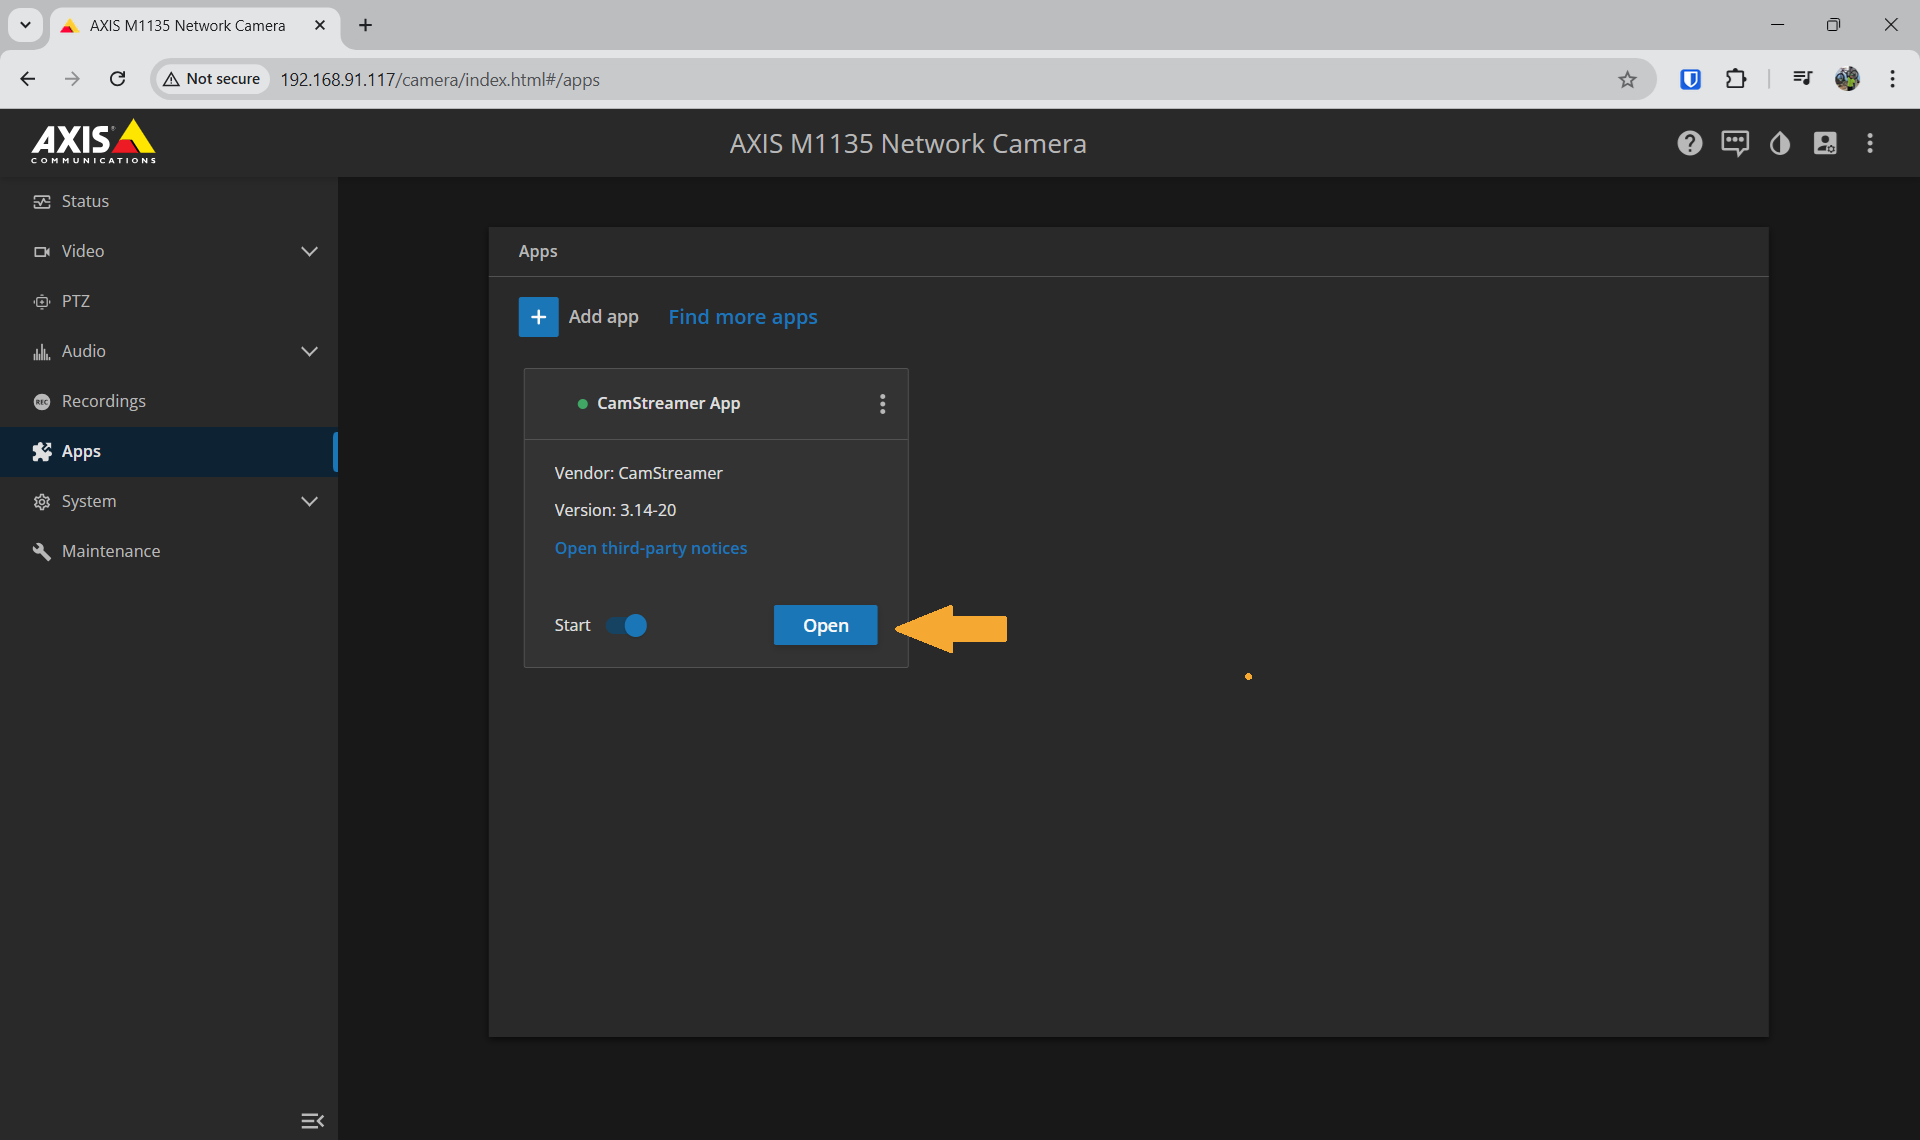Click the Add app label

pyautogui.click(x=603, y=317)
